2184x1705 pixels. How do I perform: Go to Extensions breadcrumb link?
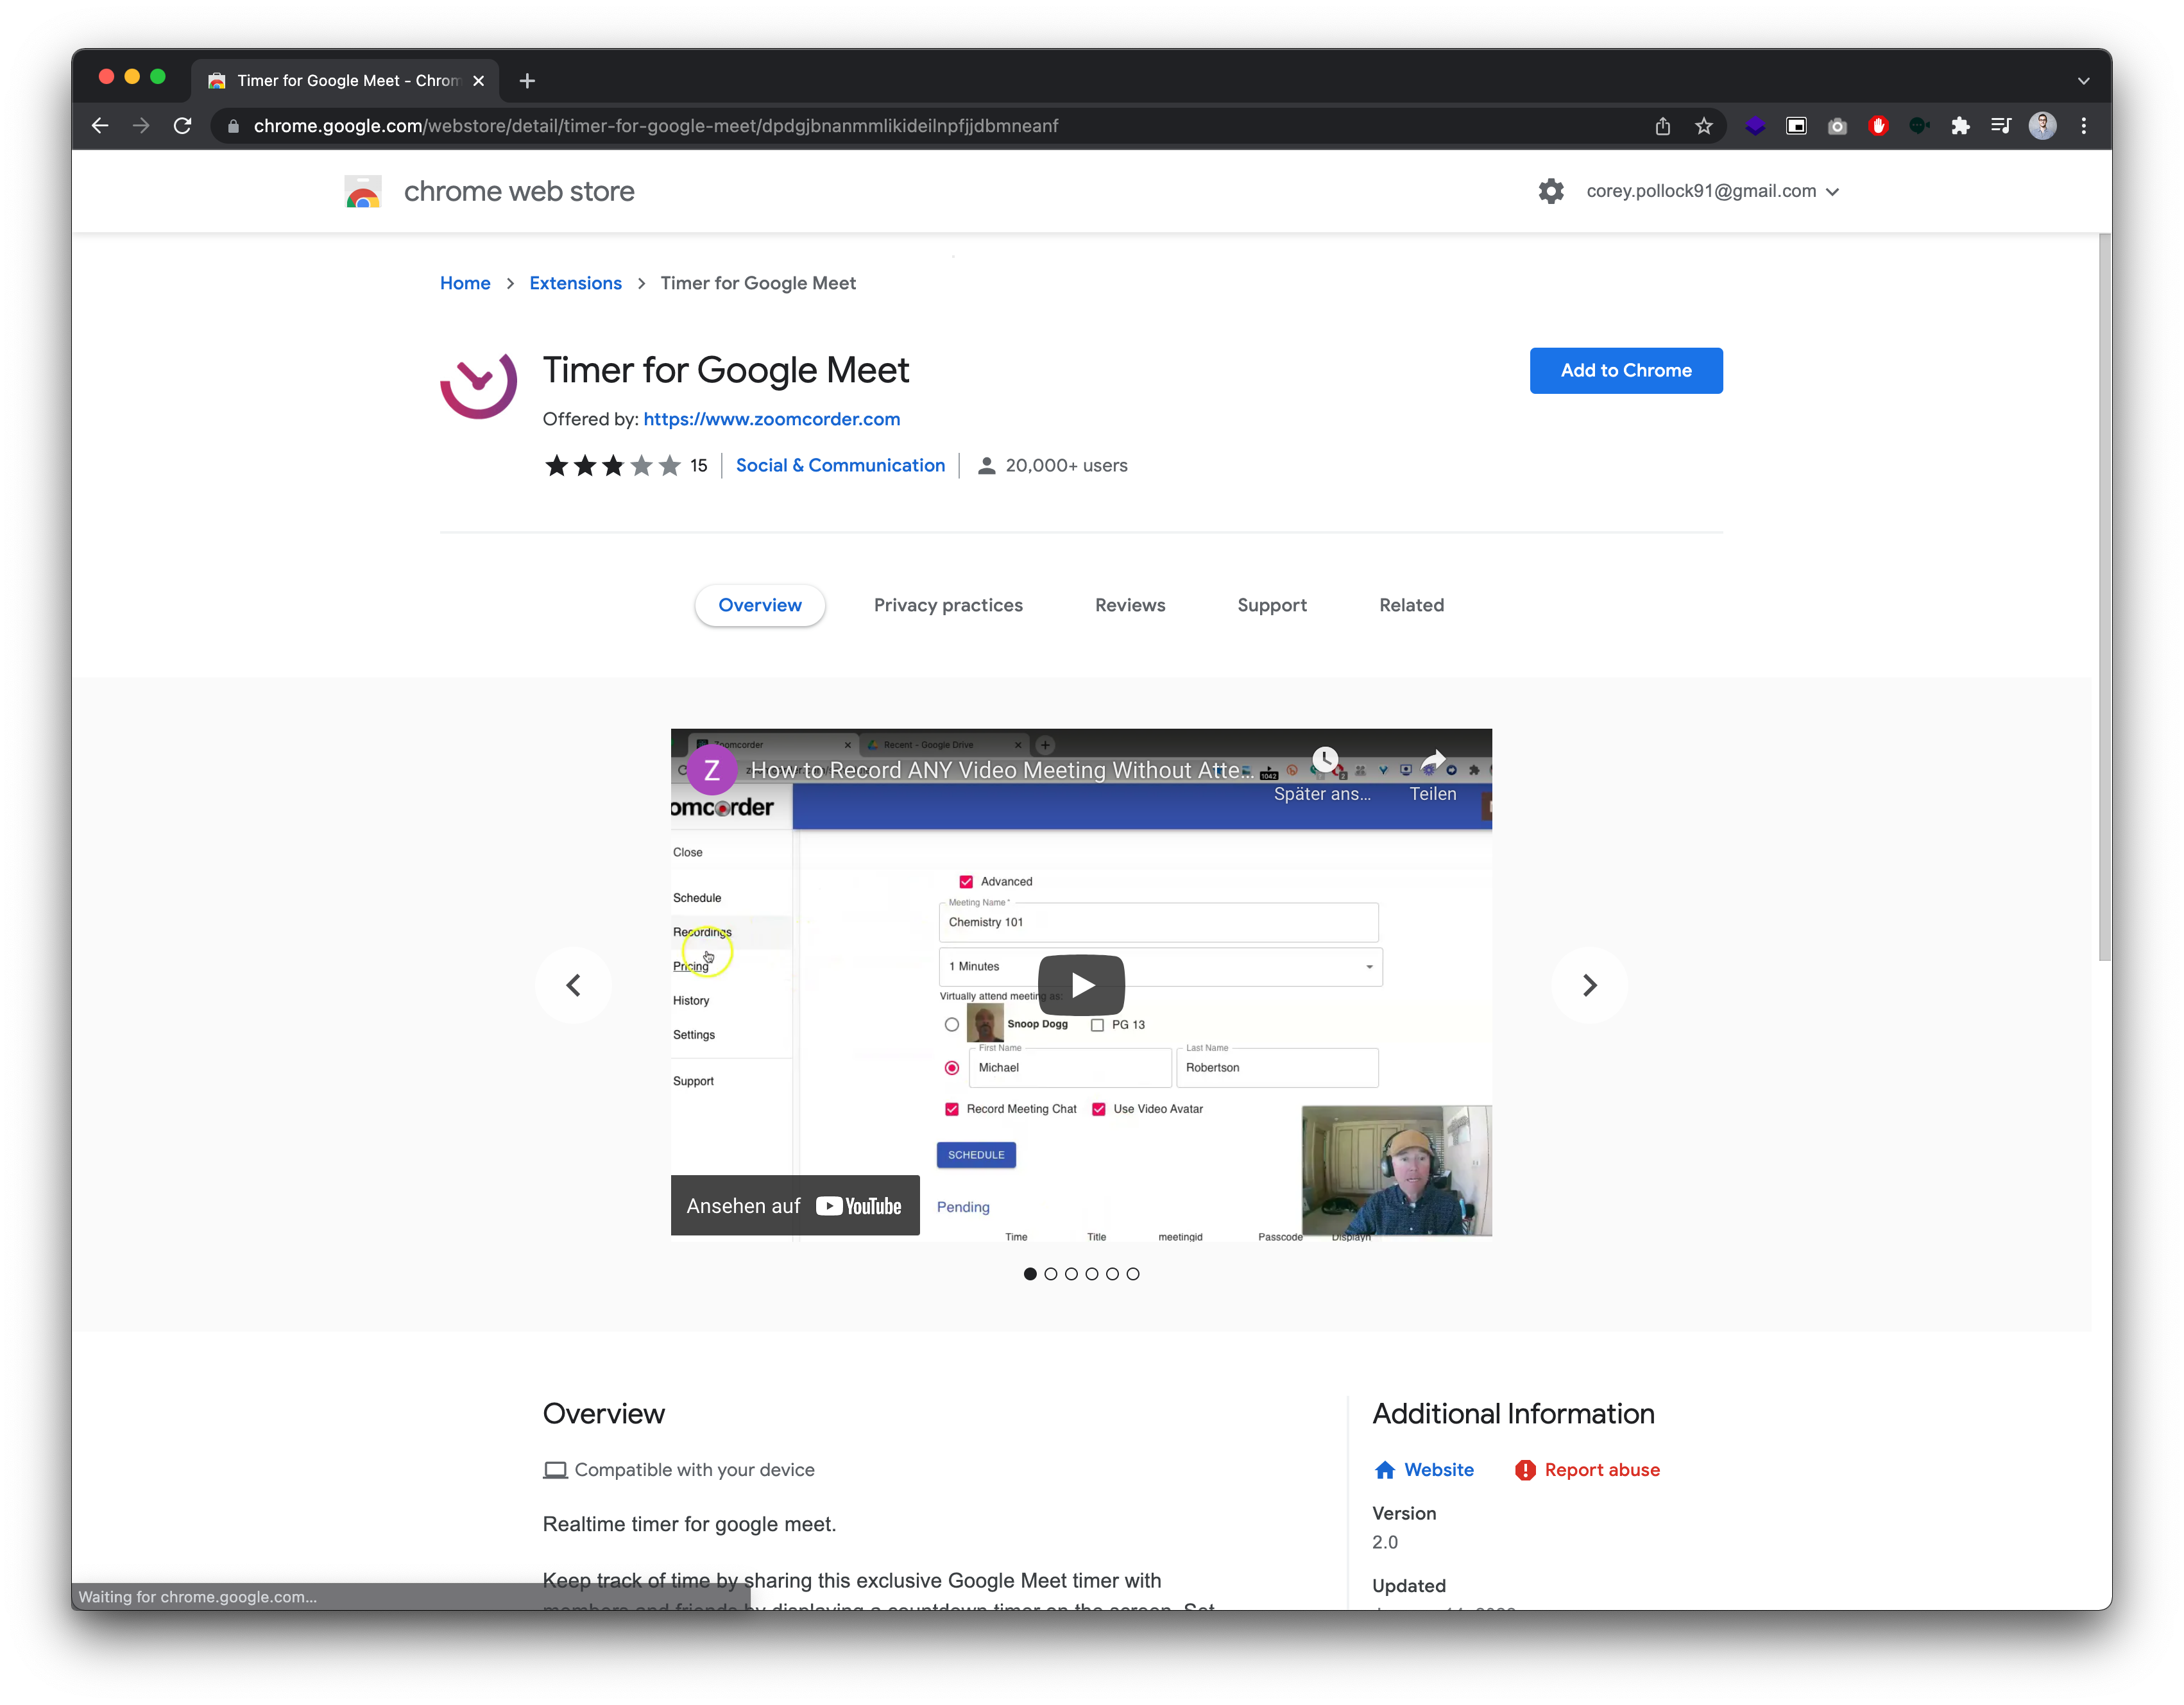(x=575, y=284)
